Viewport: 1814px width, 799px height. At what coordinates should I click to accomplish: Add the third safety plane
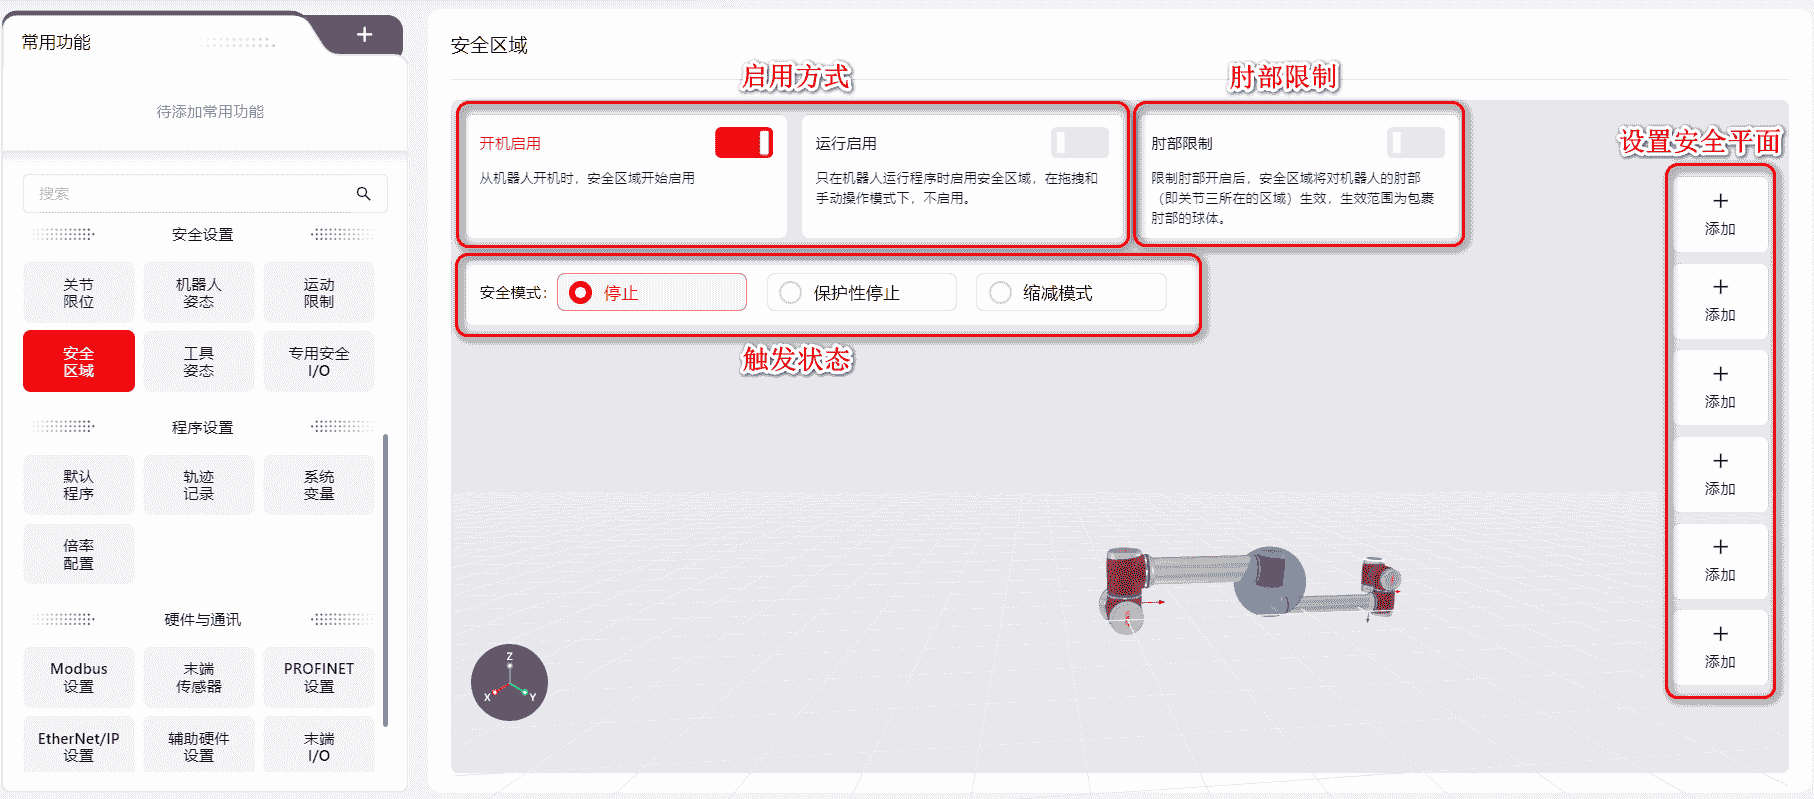[1720, 387]
